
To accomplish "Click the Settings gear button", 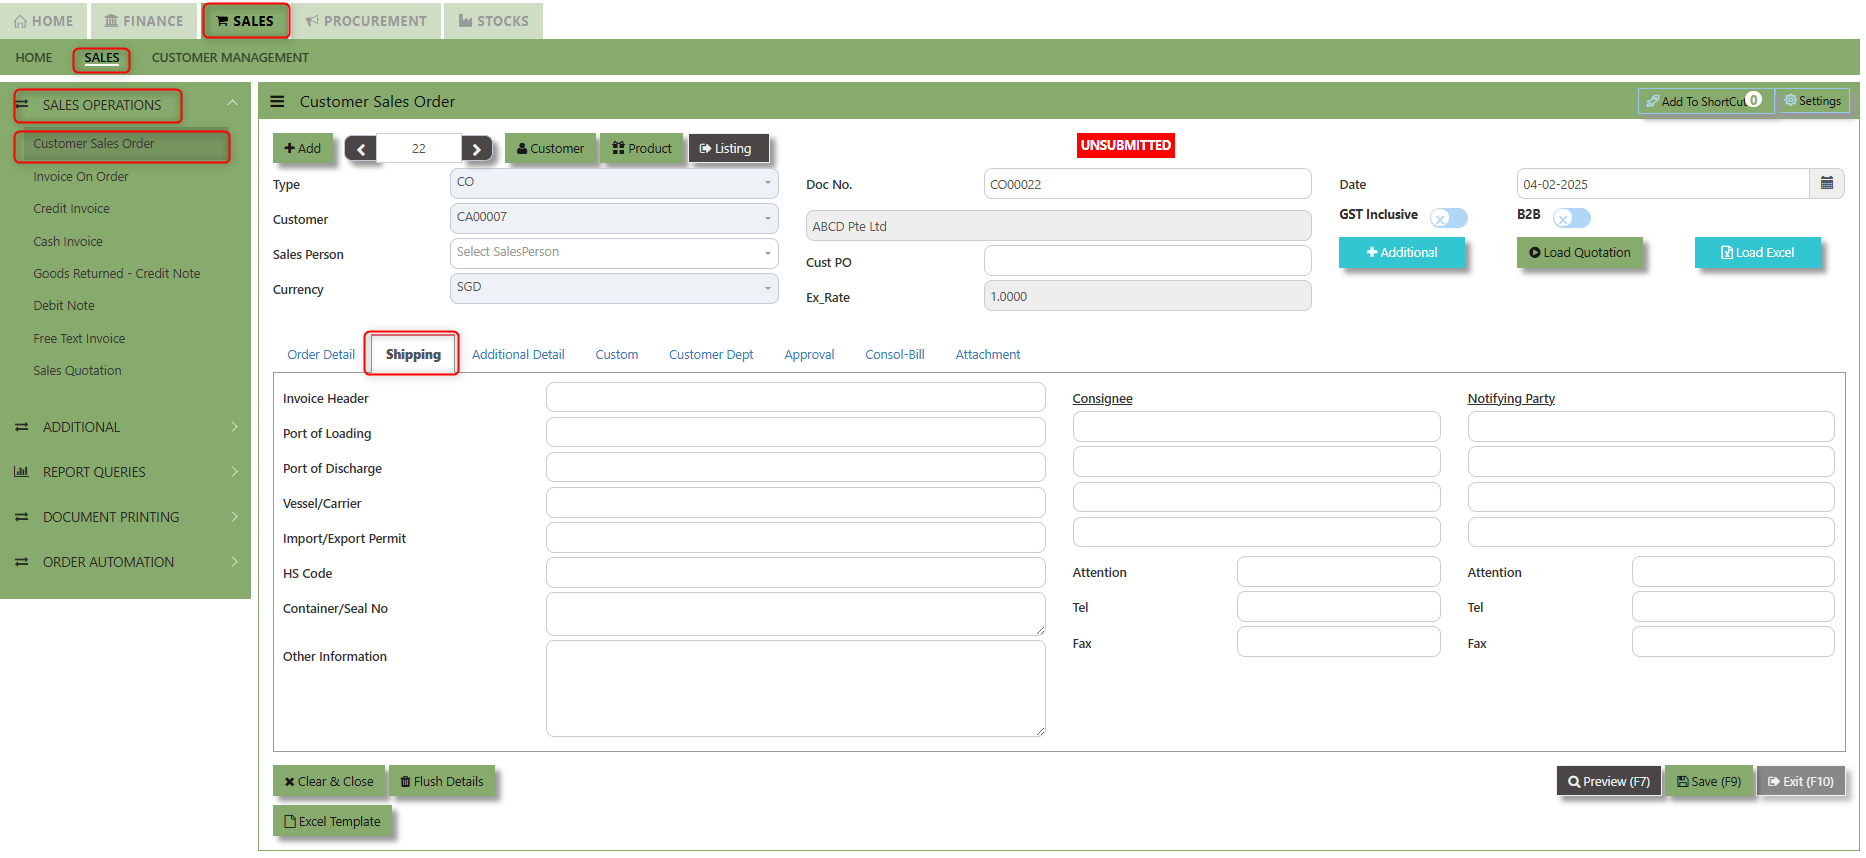I will [1812, 101].
